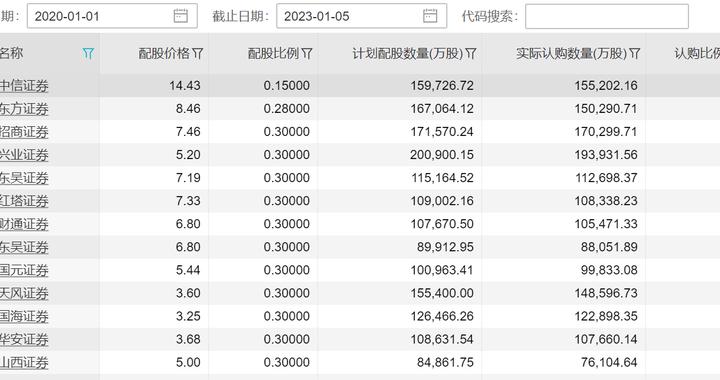Filter the 实际认购数量(万股) column
The height and width of the screenshot is (380, 720).
pyautogui.click(x=635, y=54)
